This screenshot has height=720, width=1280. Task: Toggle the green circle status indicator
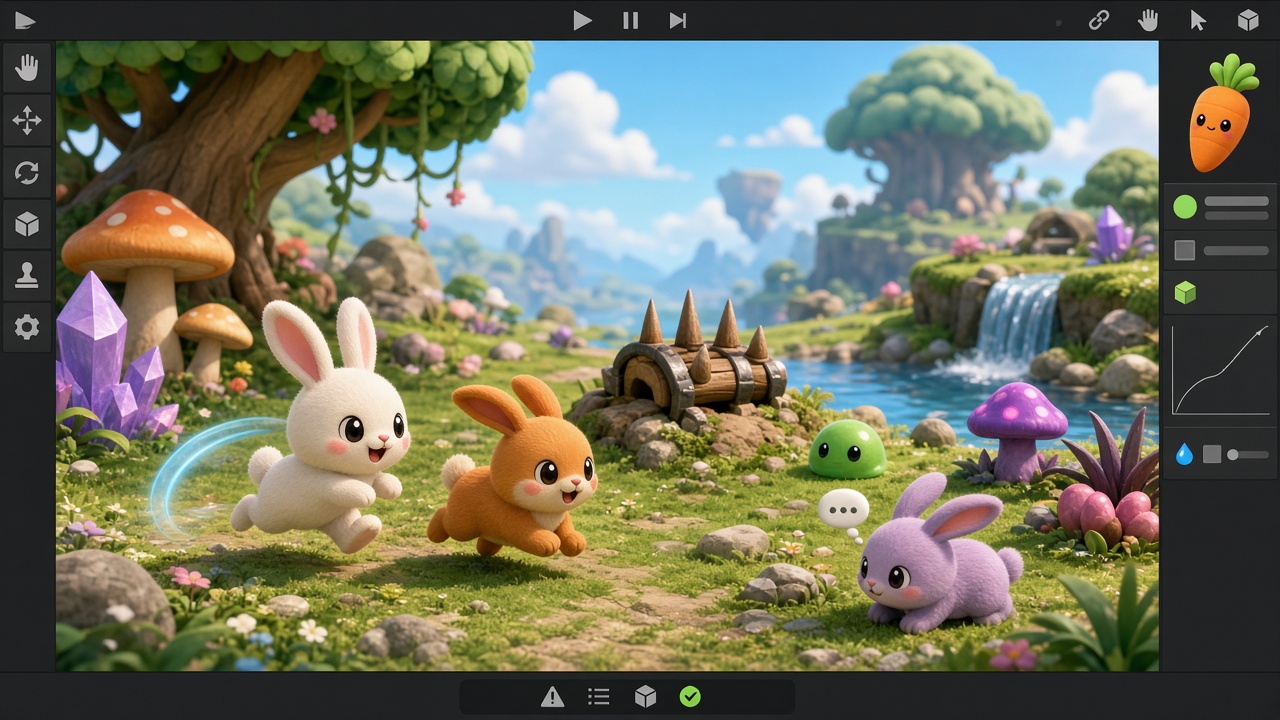click(x=1184, y=207)
